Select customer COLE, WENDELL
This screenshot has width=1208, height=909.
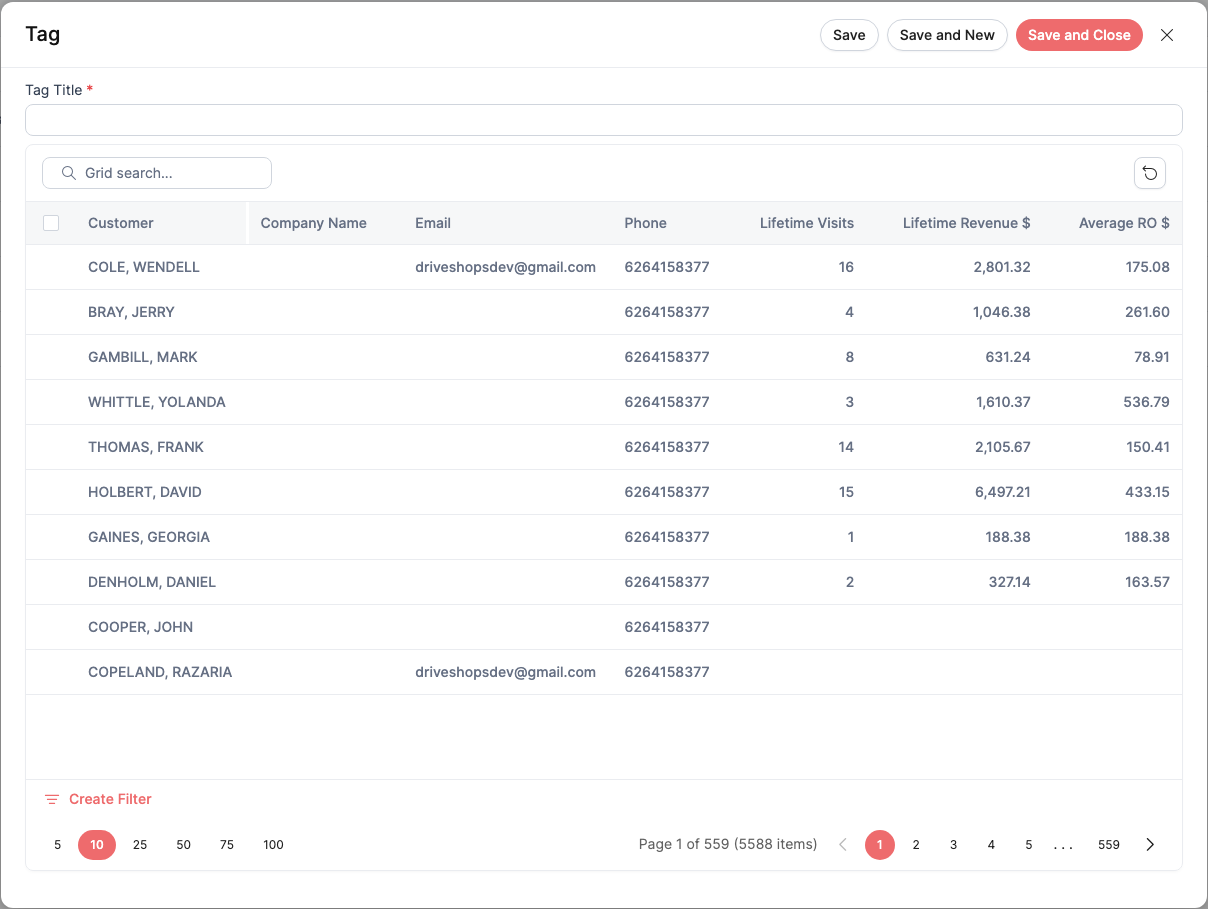(x=144, y=267)
